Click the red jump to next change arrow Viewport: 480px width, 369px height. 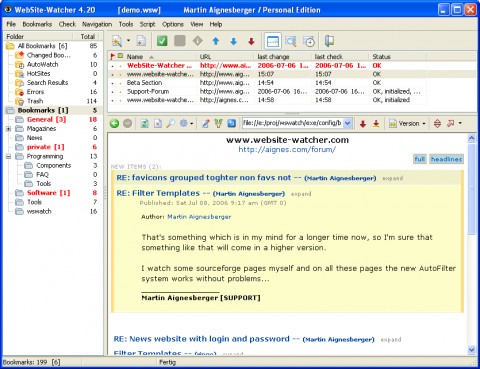[x=363, y=124]
